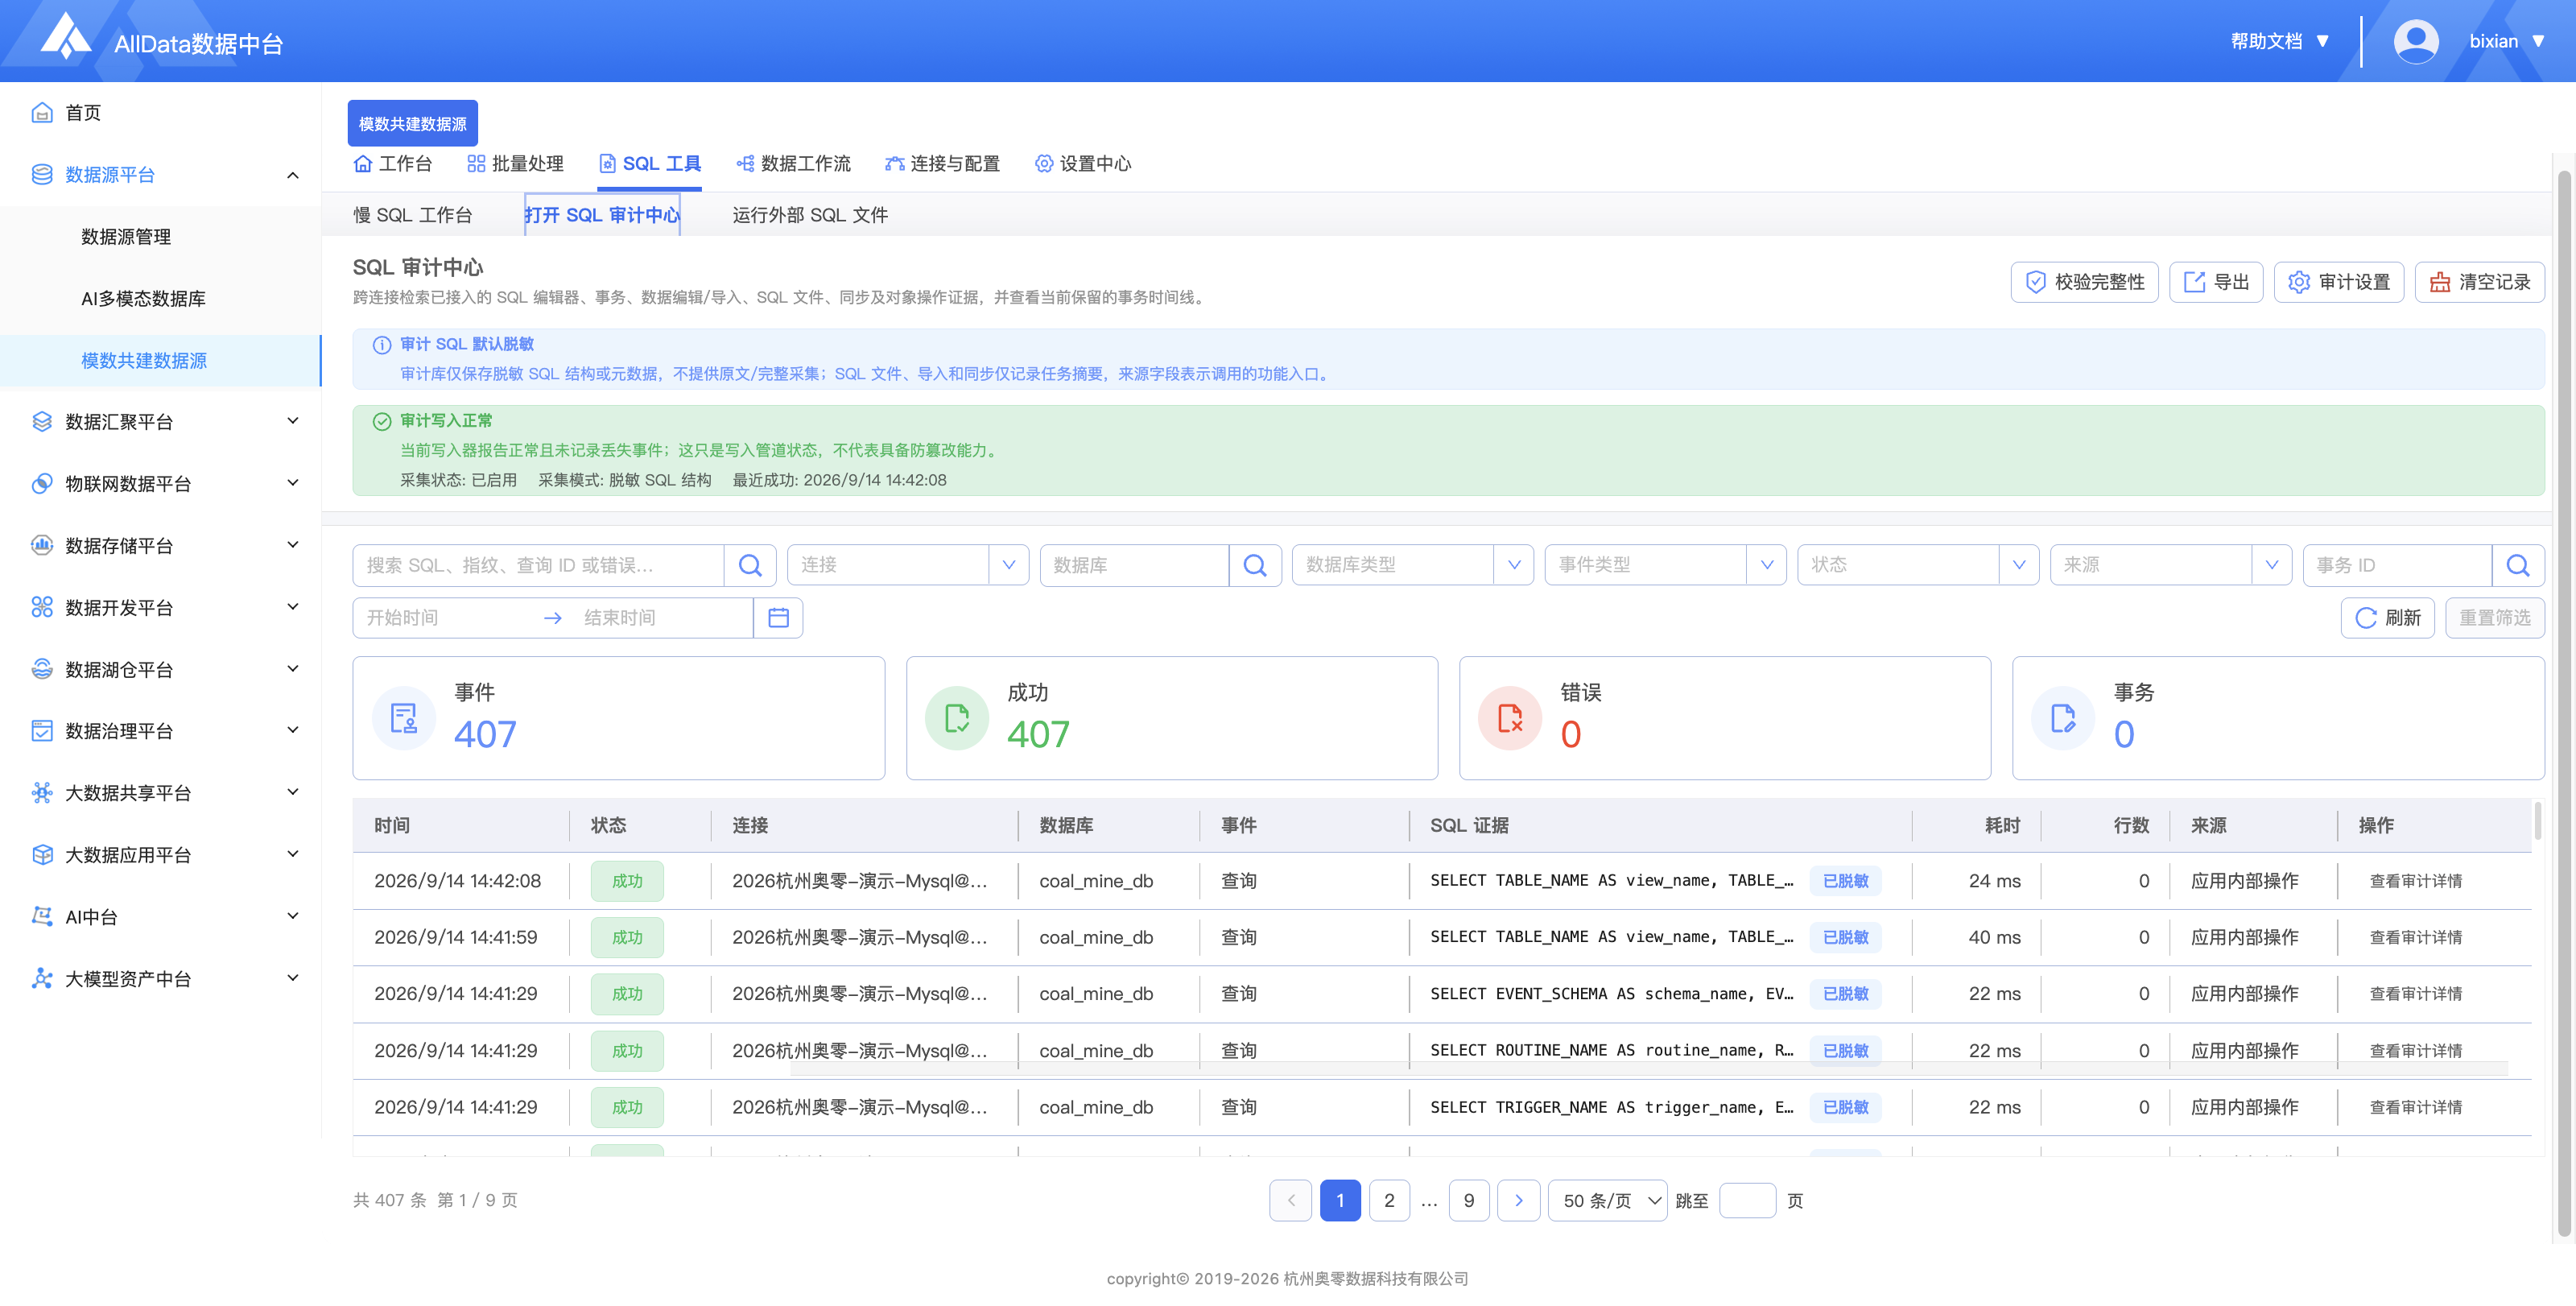The height and width of the screenshot is (1306, 2576).
Task: Click the next page arrow
Action: pos(1519,1200)
